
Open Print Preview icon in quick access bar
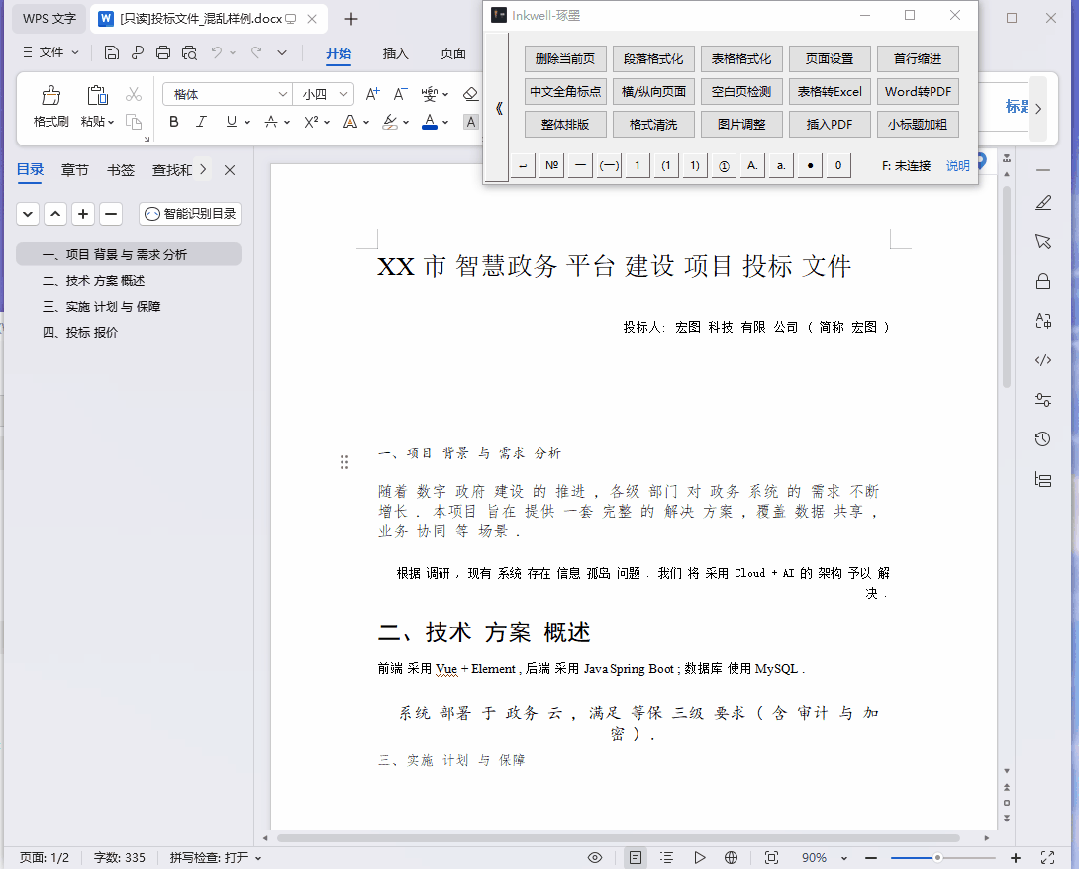[x=189, y=52]
